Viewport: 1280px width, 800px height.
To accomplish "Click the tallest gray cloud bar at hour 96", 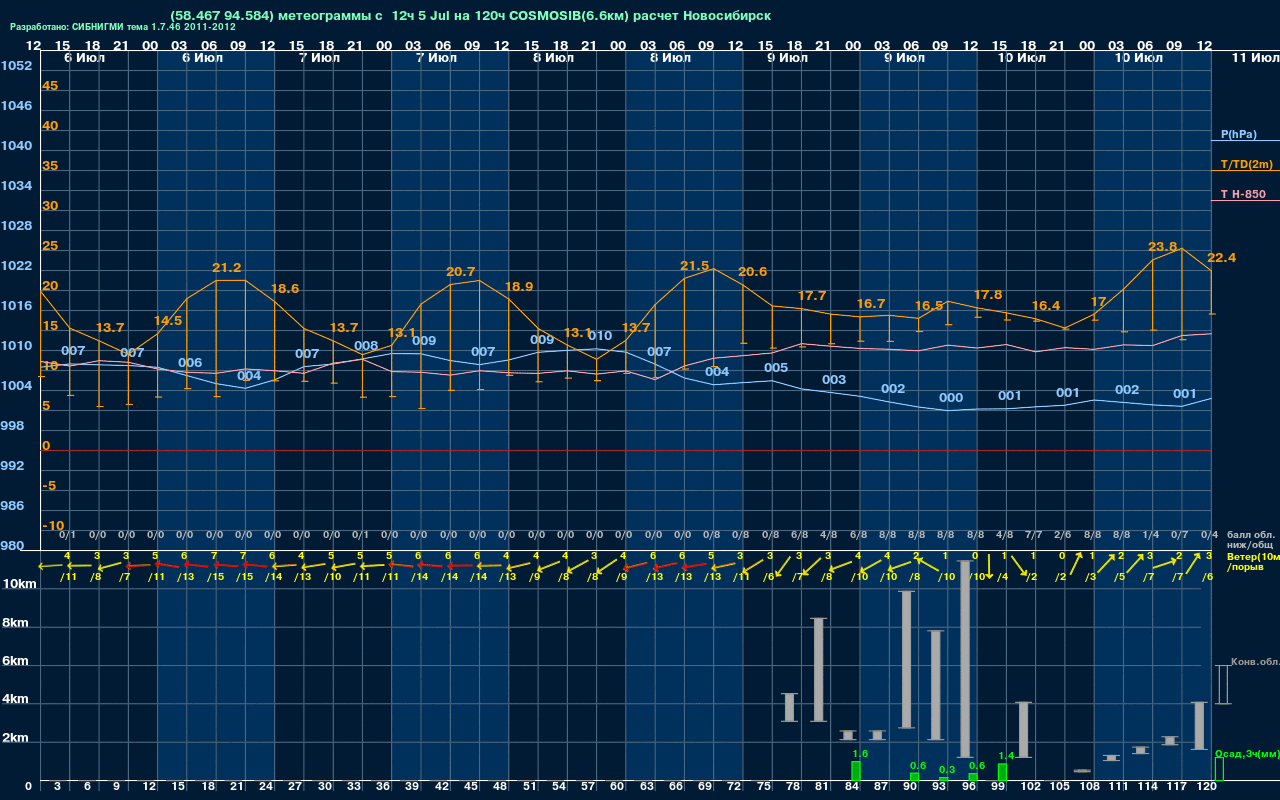I will click(965, 658).
